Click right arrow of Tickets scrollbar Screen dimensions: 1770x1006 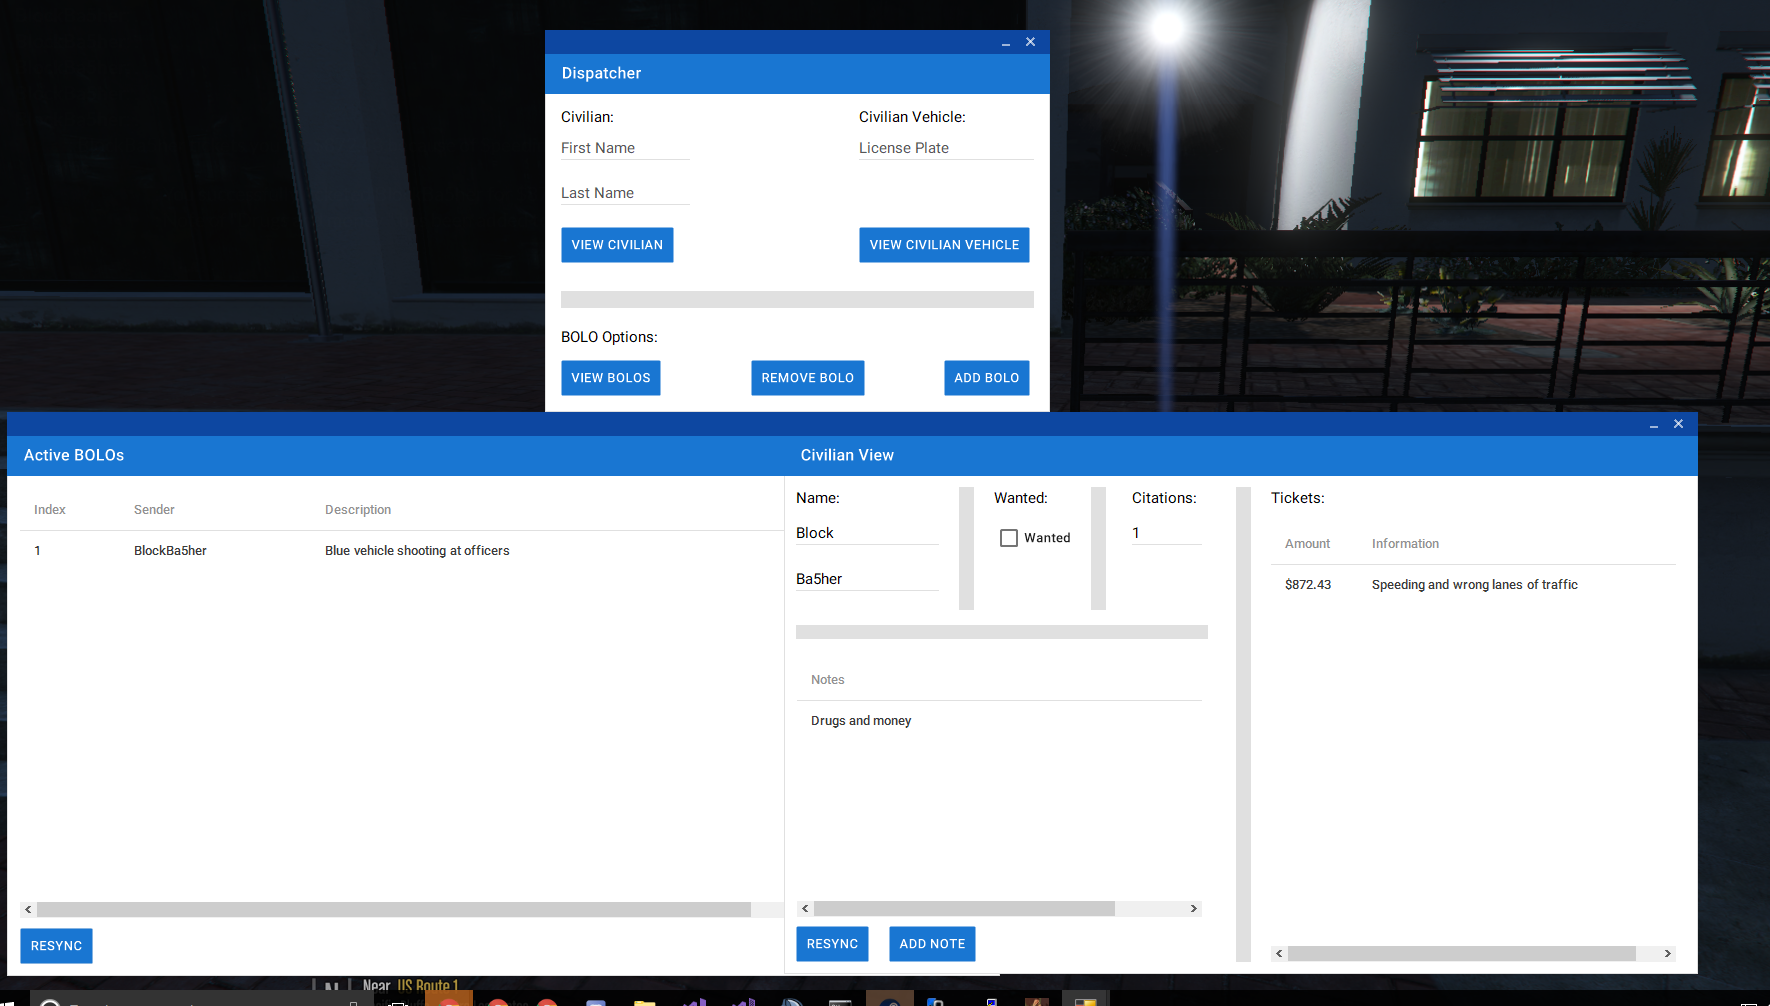[1667, 953]
